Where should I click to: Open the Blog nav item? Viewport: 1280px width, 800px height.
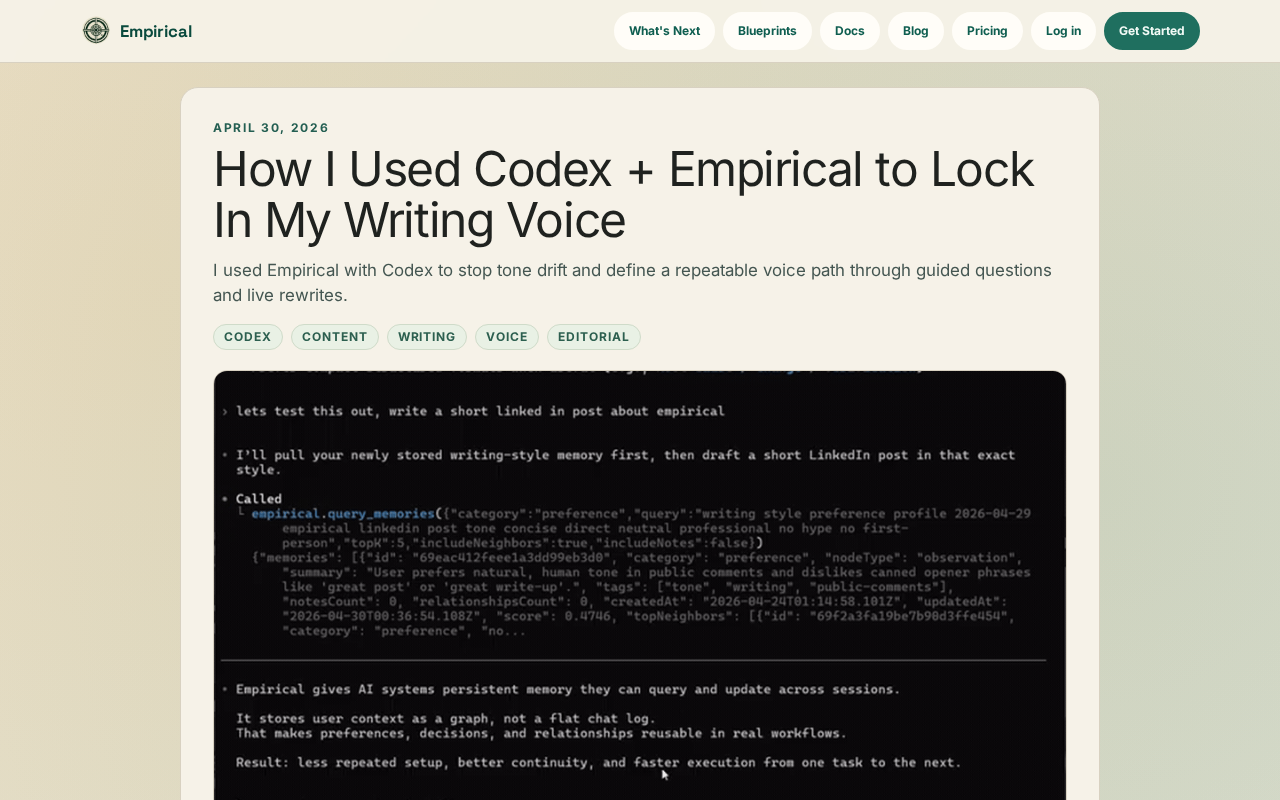(x=916, y=31)
